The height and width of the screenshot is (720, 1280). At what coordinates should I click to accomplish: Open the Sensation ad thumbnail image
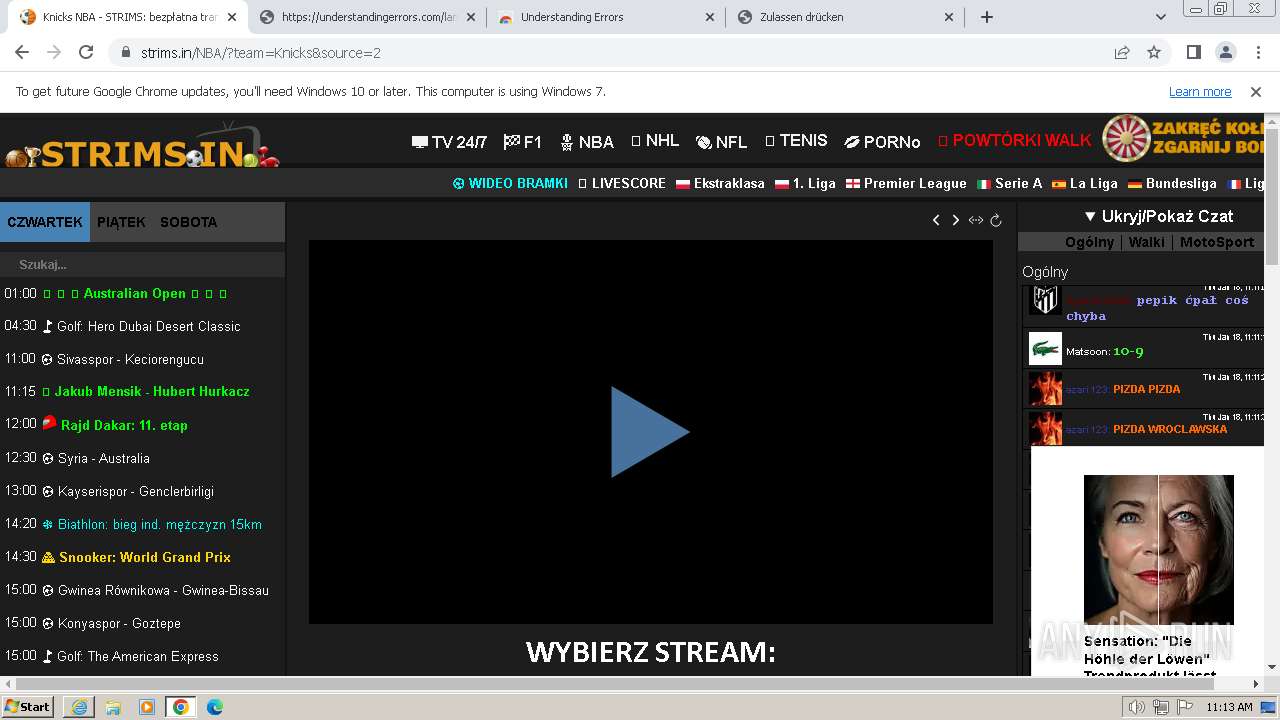pos(1158,550)
